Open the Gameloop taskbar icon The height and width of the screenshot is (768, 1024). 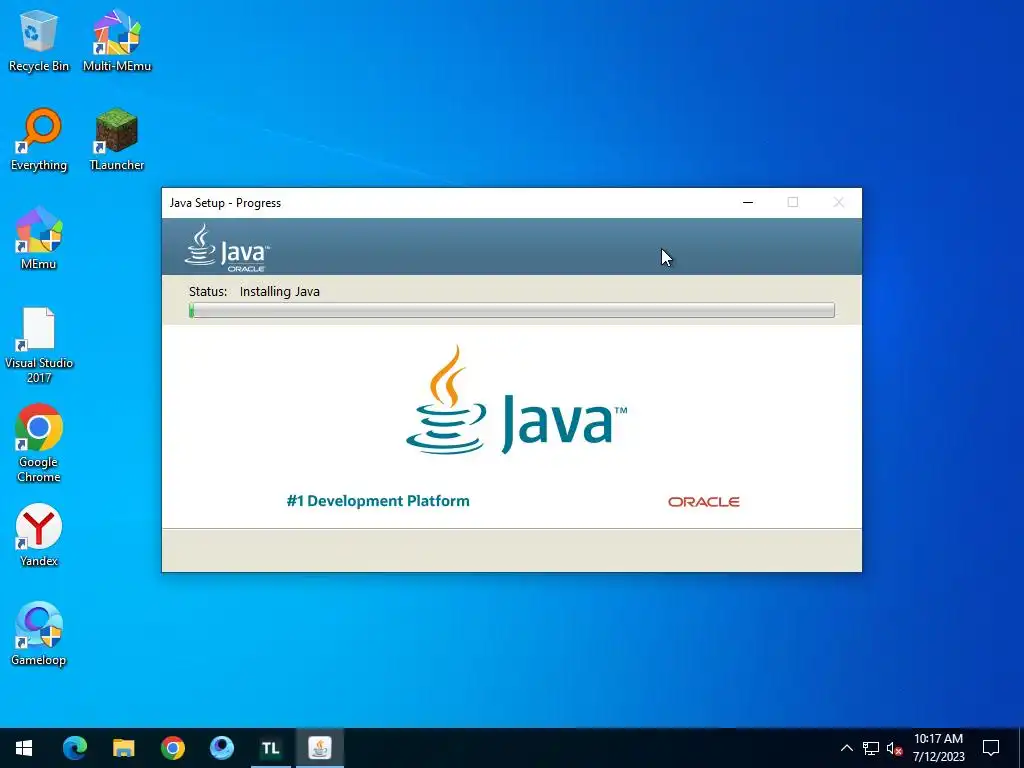click(x=221, y=748)
